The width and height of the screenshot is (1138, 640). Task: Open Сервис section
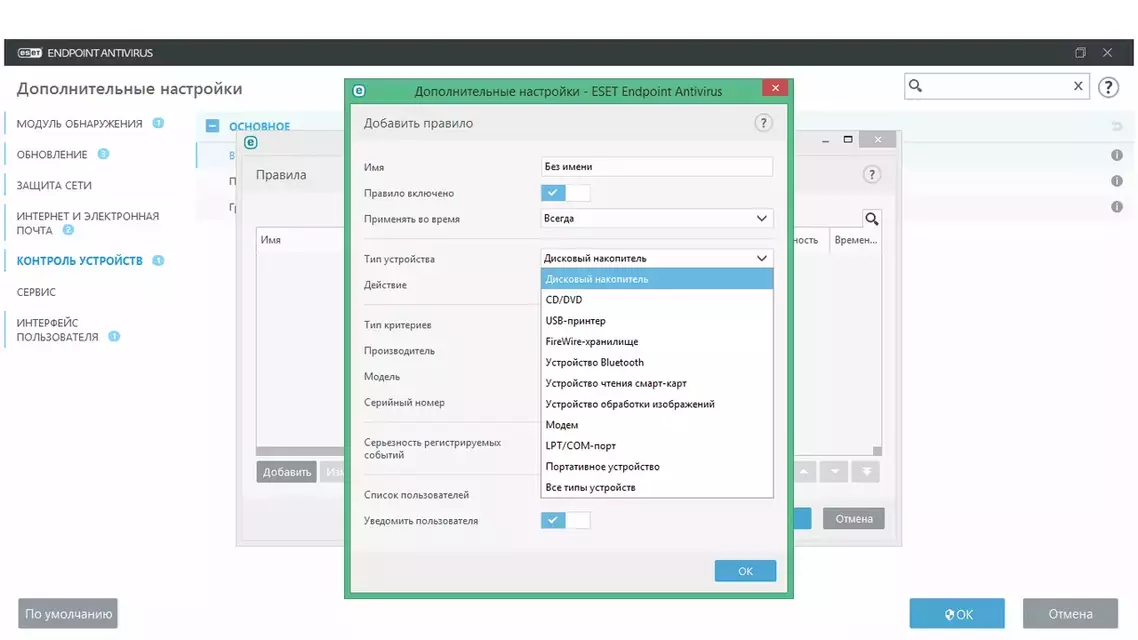click(36, 292)
